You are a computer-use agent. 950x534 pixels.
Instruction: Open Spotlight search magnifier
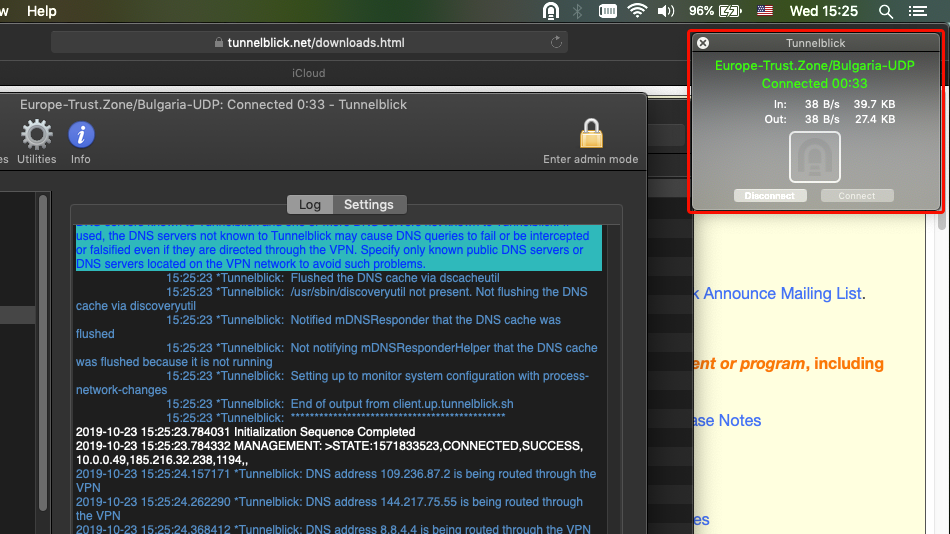pyautogui.click(x=885, y=11)
